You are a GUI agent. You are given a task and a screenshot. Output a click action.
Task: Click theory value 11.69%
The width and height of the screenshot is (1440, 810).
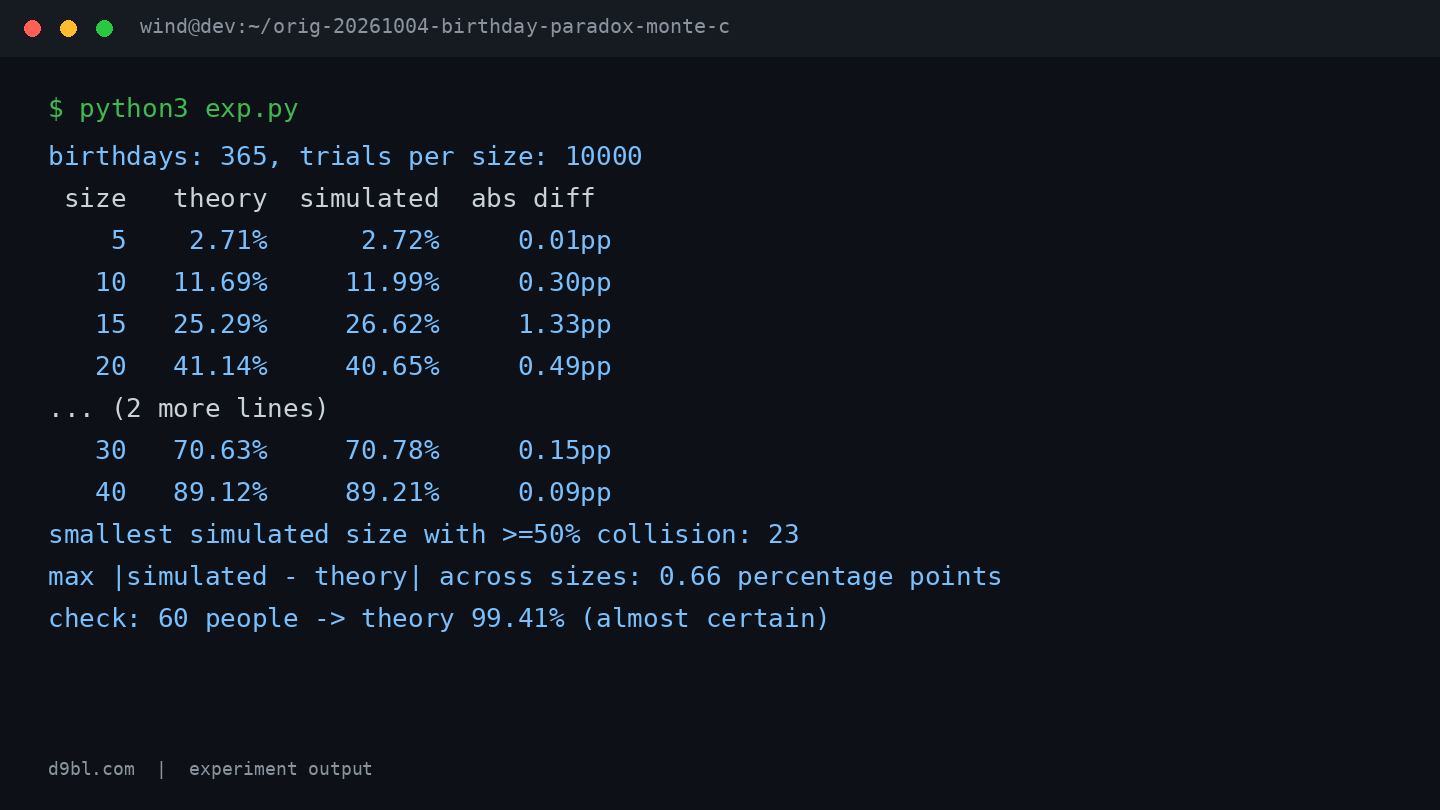[220, 283]
